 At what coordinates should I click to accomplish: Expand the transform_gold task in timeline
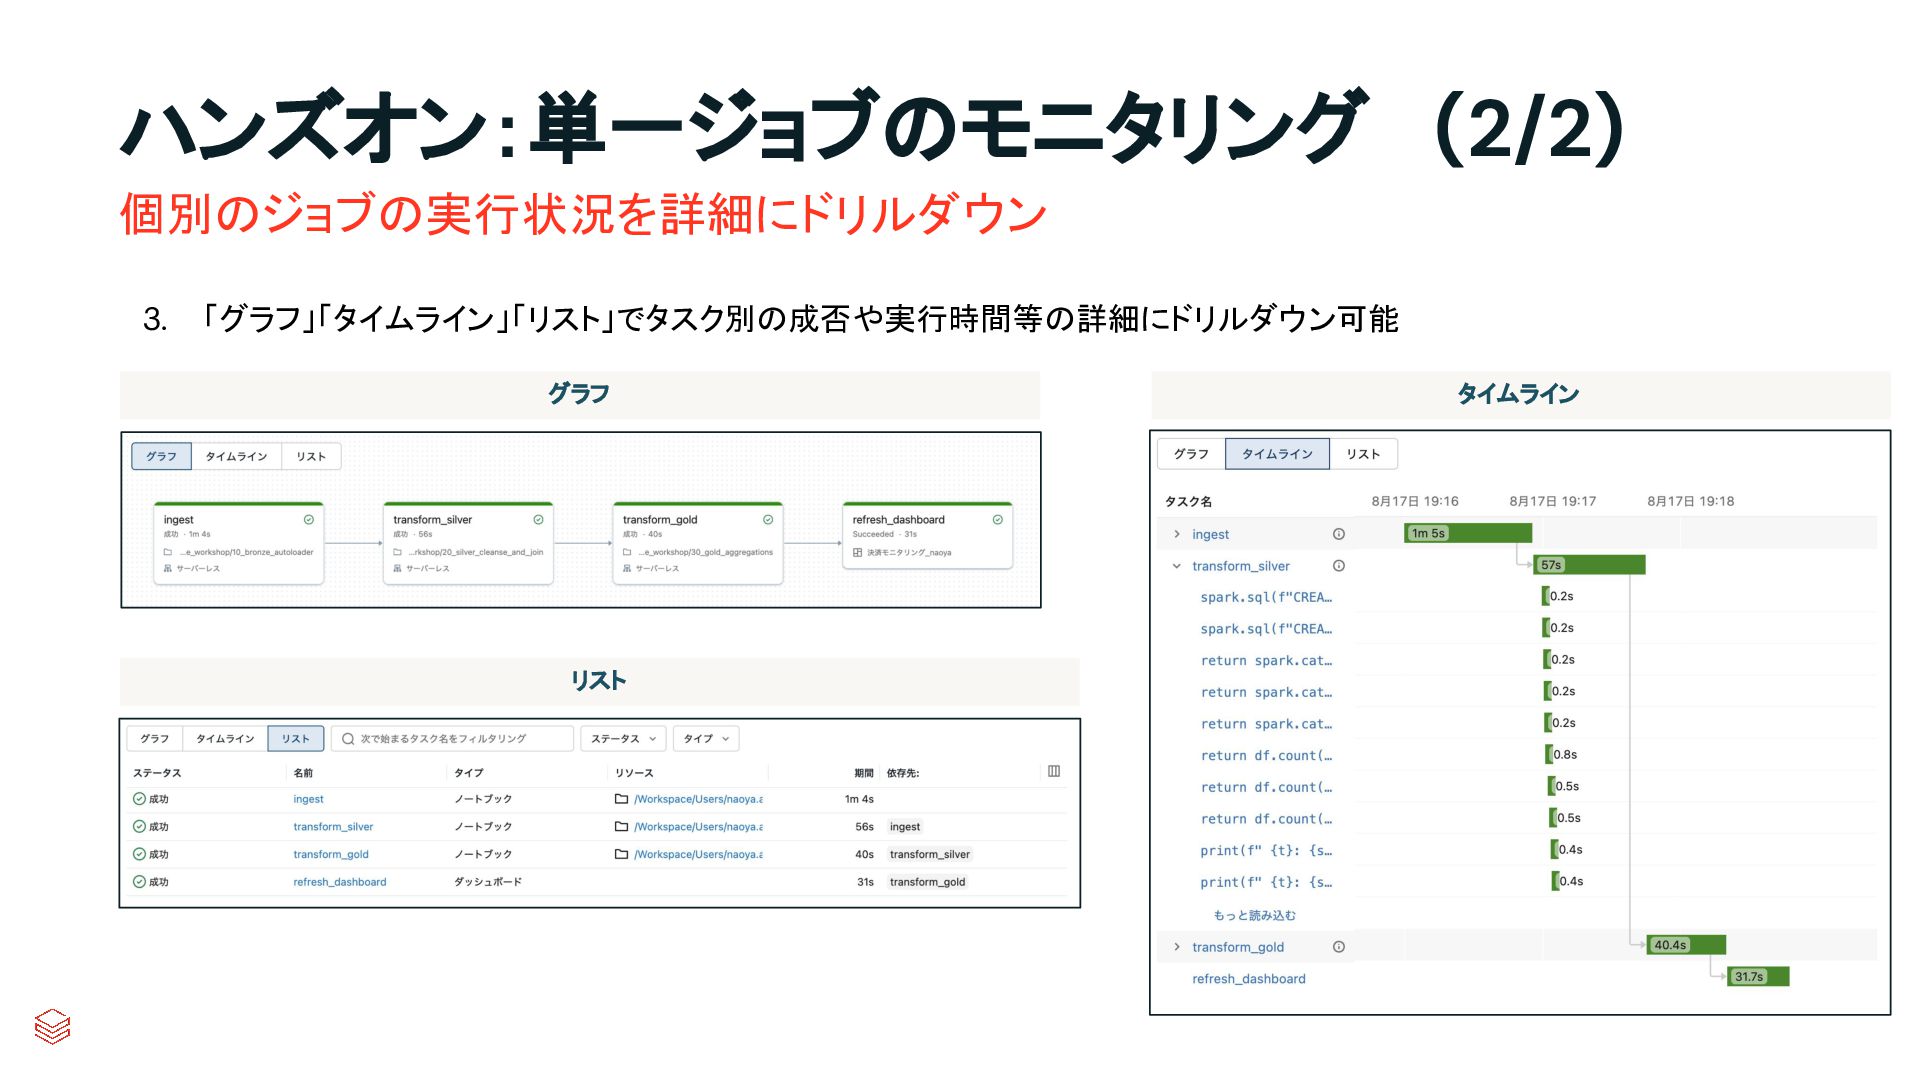coord(1177,947)
